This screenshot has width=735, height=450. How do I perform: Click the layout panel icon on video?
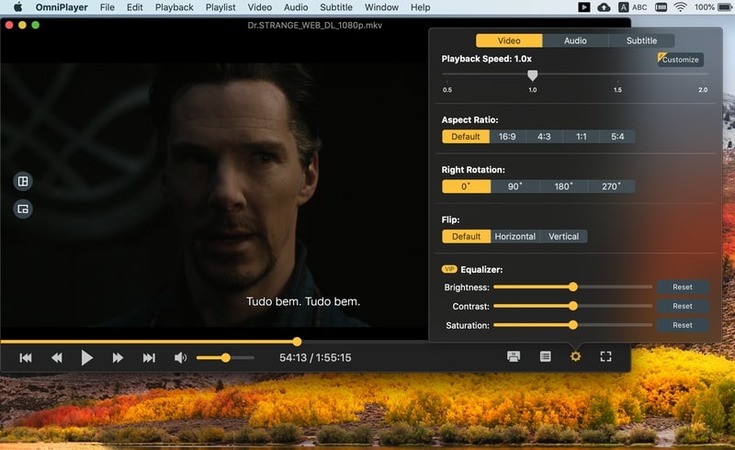pyautogui.click(x=23, y=181)
